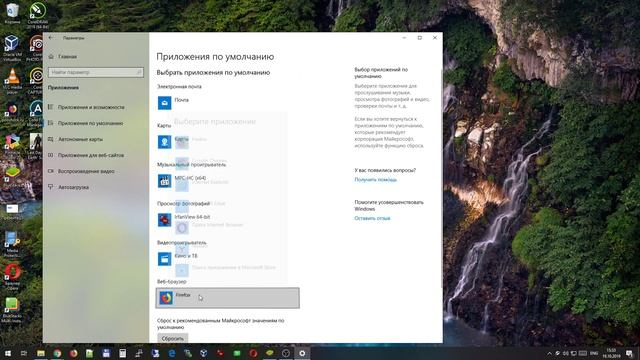Image resolution: width=640 pixels, height=360 pixels.
Task: Open the calculator icon on the taskbar
Action: pyautogui.click(x=122, y=353)
